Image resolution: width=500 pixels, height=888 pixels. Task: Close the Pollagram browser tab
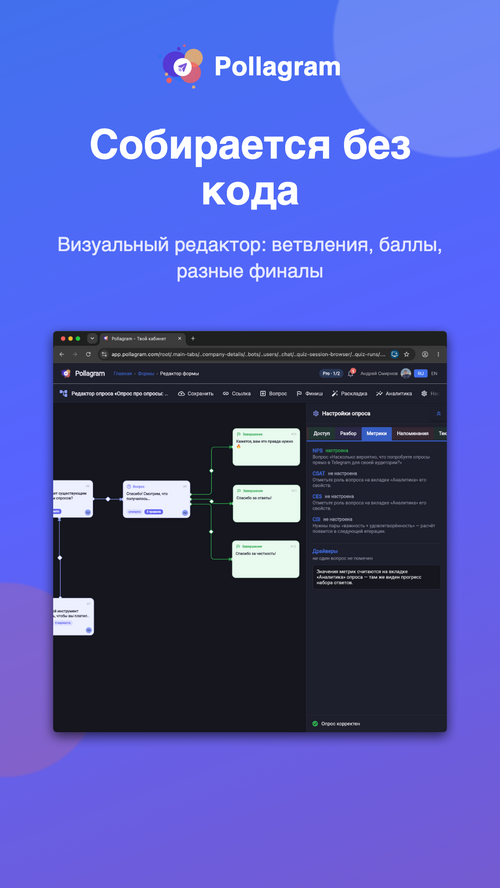tap(180, 339)
